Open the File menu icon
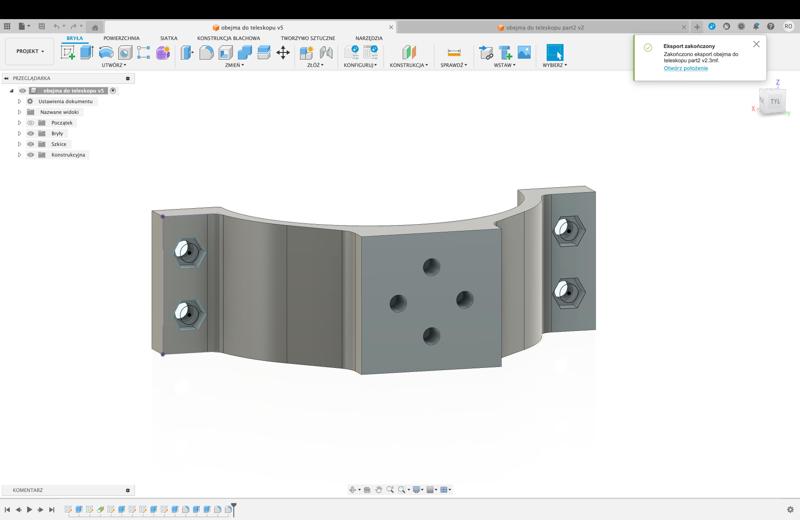 (x=23, y=27)
